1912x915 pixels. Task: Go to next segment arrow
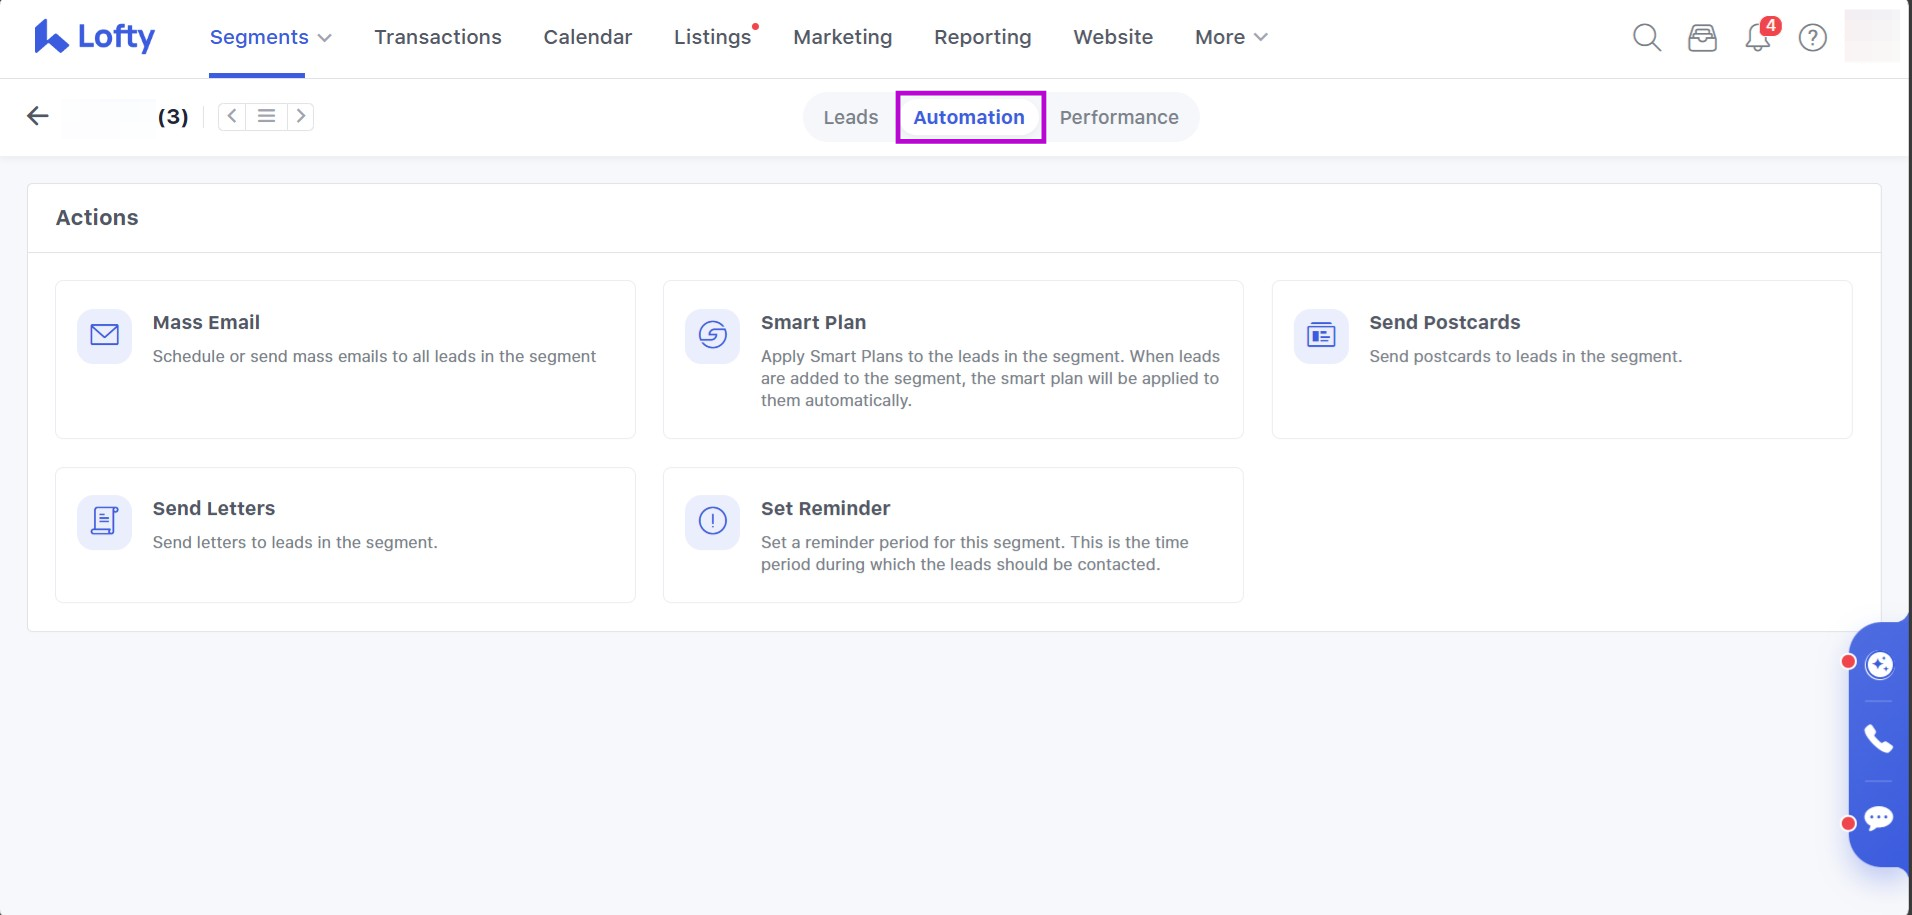[301, 117]
